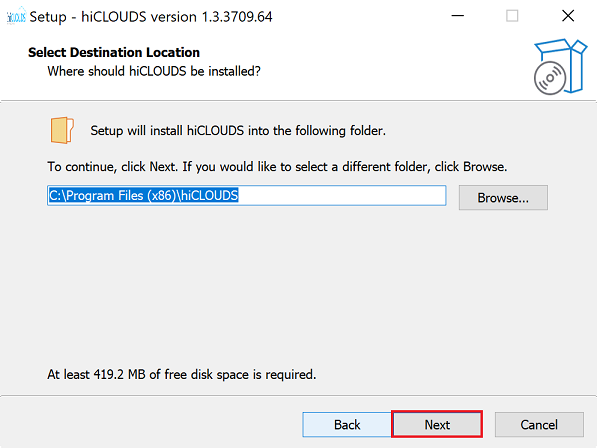Click the highlighted C:\Program Files (x86)\hiCLOUDS text
Screen dimensions: 597x448
tap(144, 196)
